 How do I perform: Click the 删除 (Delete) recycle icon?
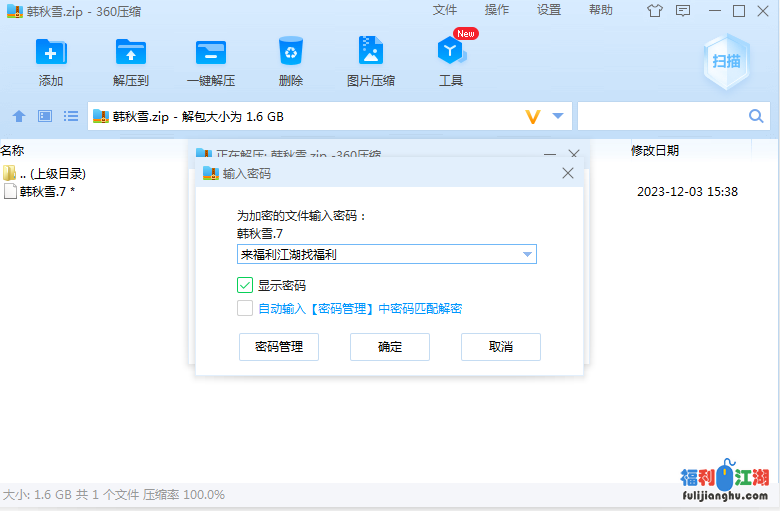(291, 53)
